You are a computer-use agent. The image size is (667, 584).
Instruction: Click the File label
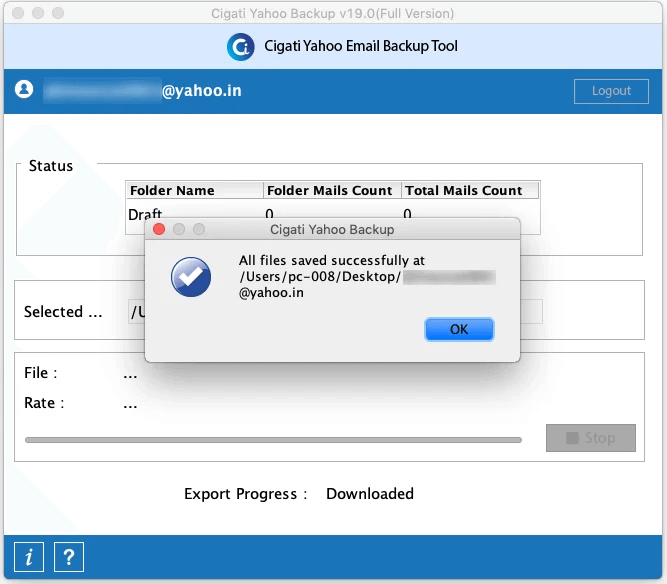coord(40,373)
